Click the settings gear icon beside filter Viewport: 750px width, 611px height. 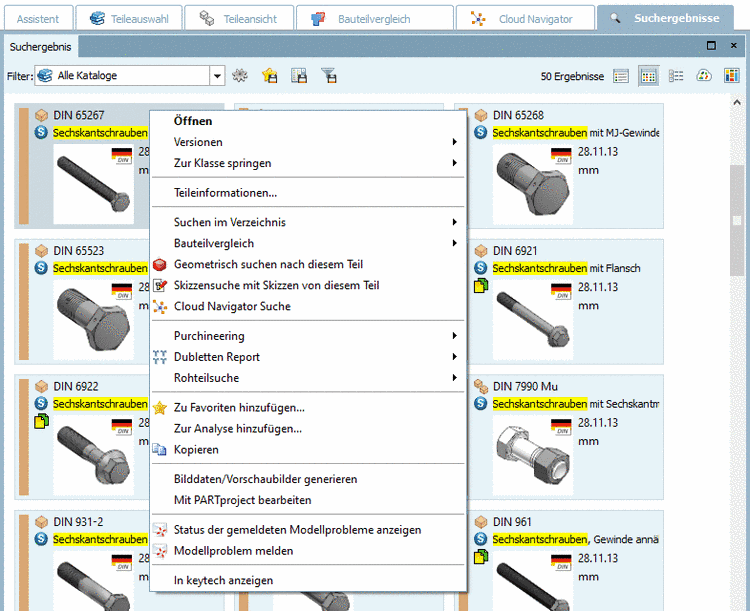[x=240, y=76]
